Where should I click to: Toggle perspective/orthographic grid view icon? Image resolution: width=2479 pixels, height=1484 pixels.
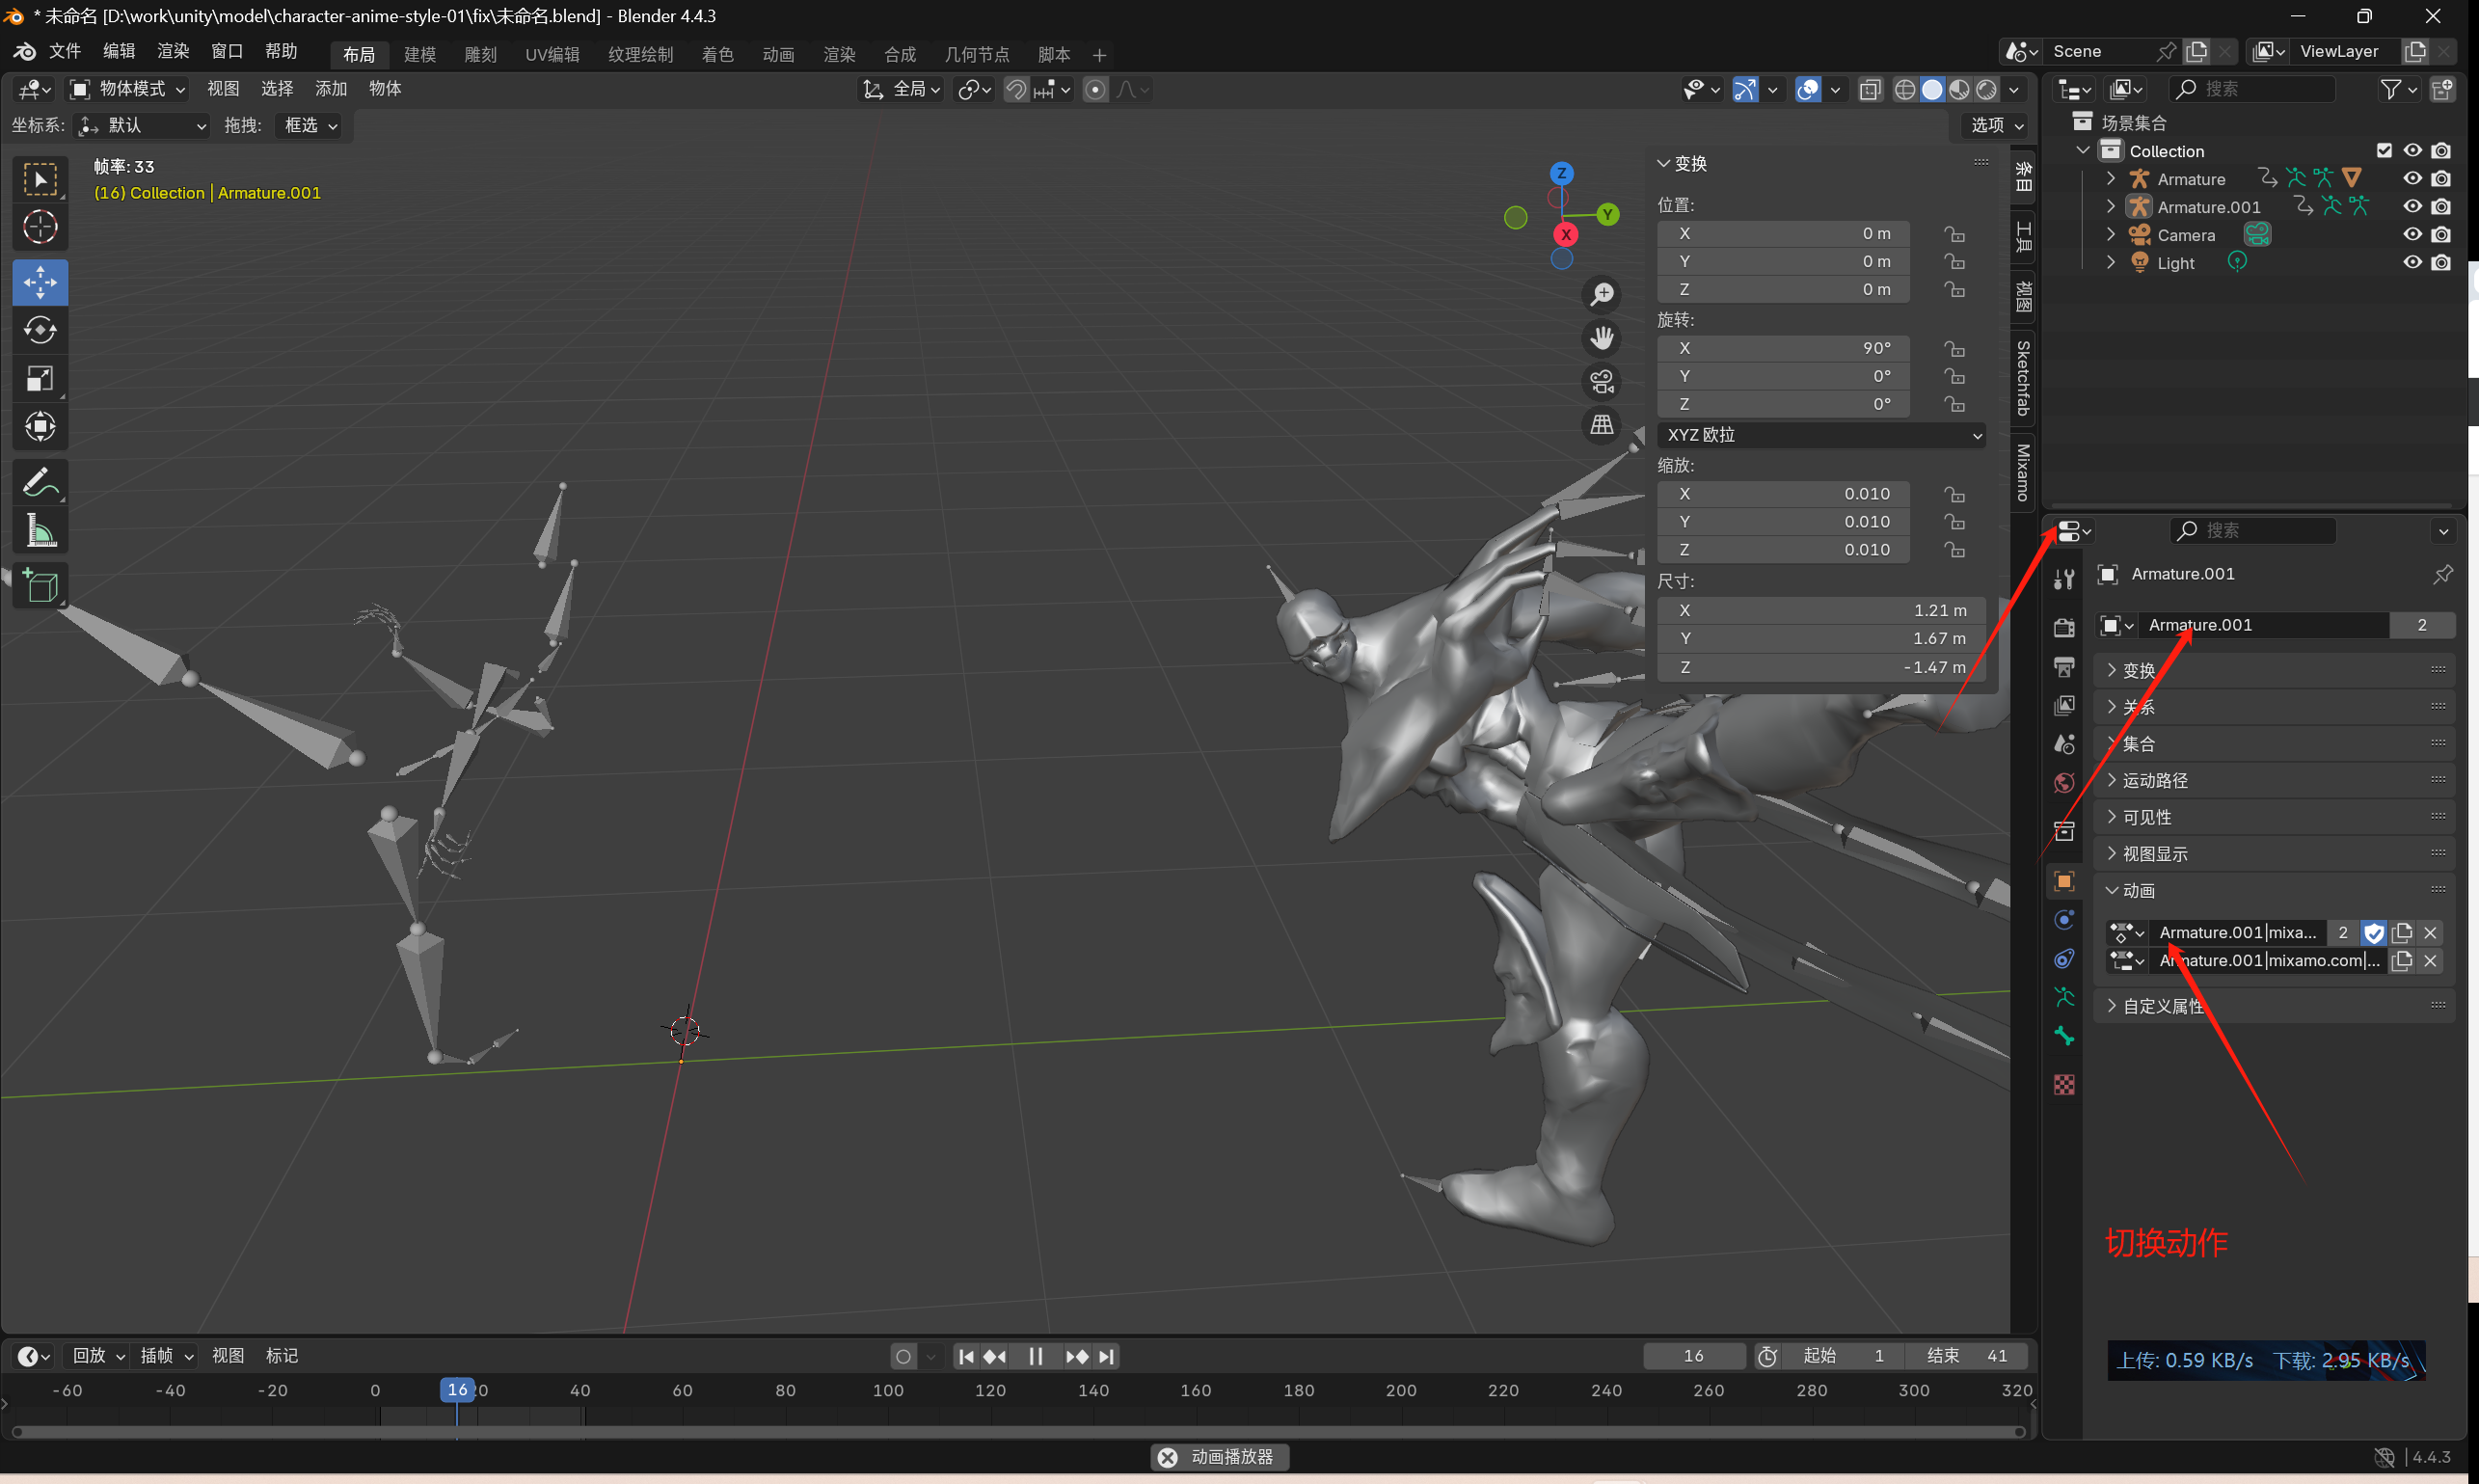point(1602,425)
